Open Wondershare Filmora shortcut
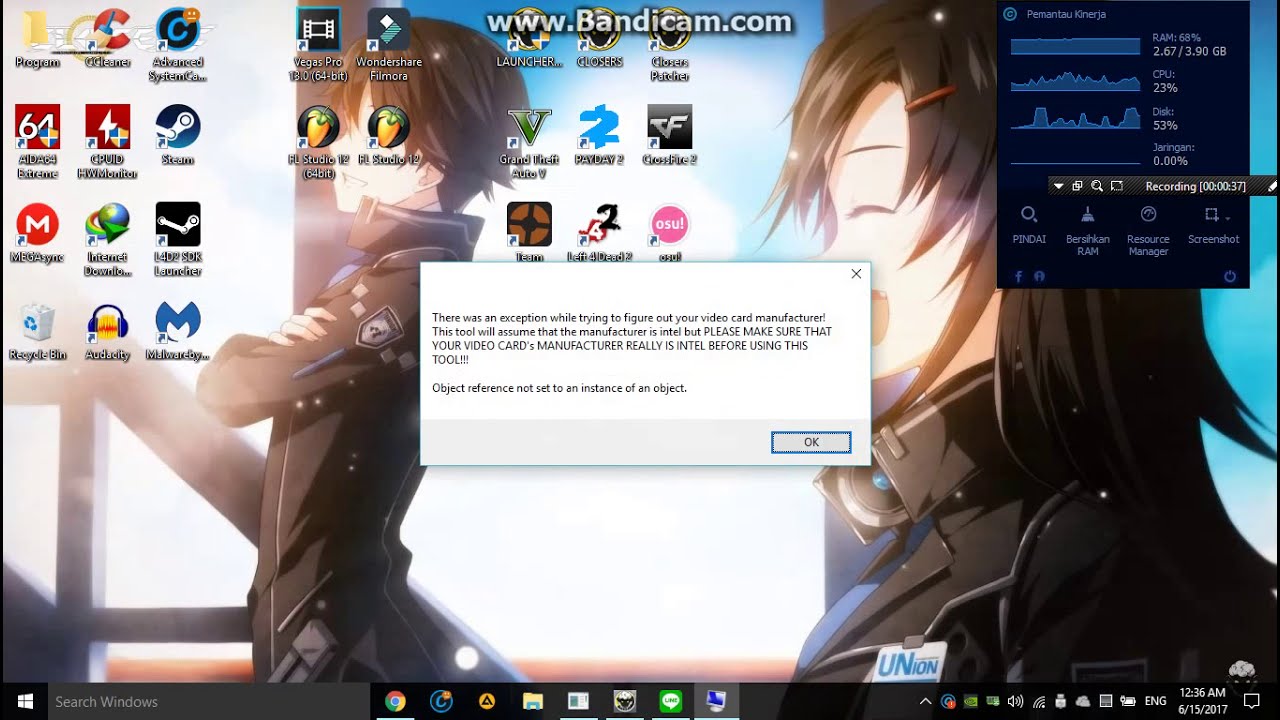Screen dimensions: 1280x720 click(x=389, y=45)
